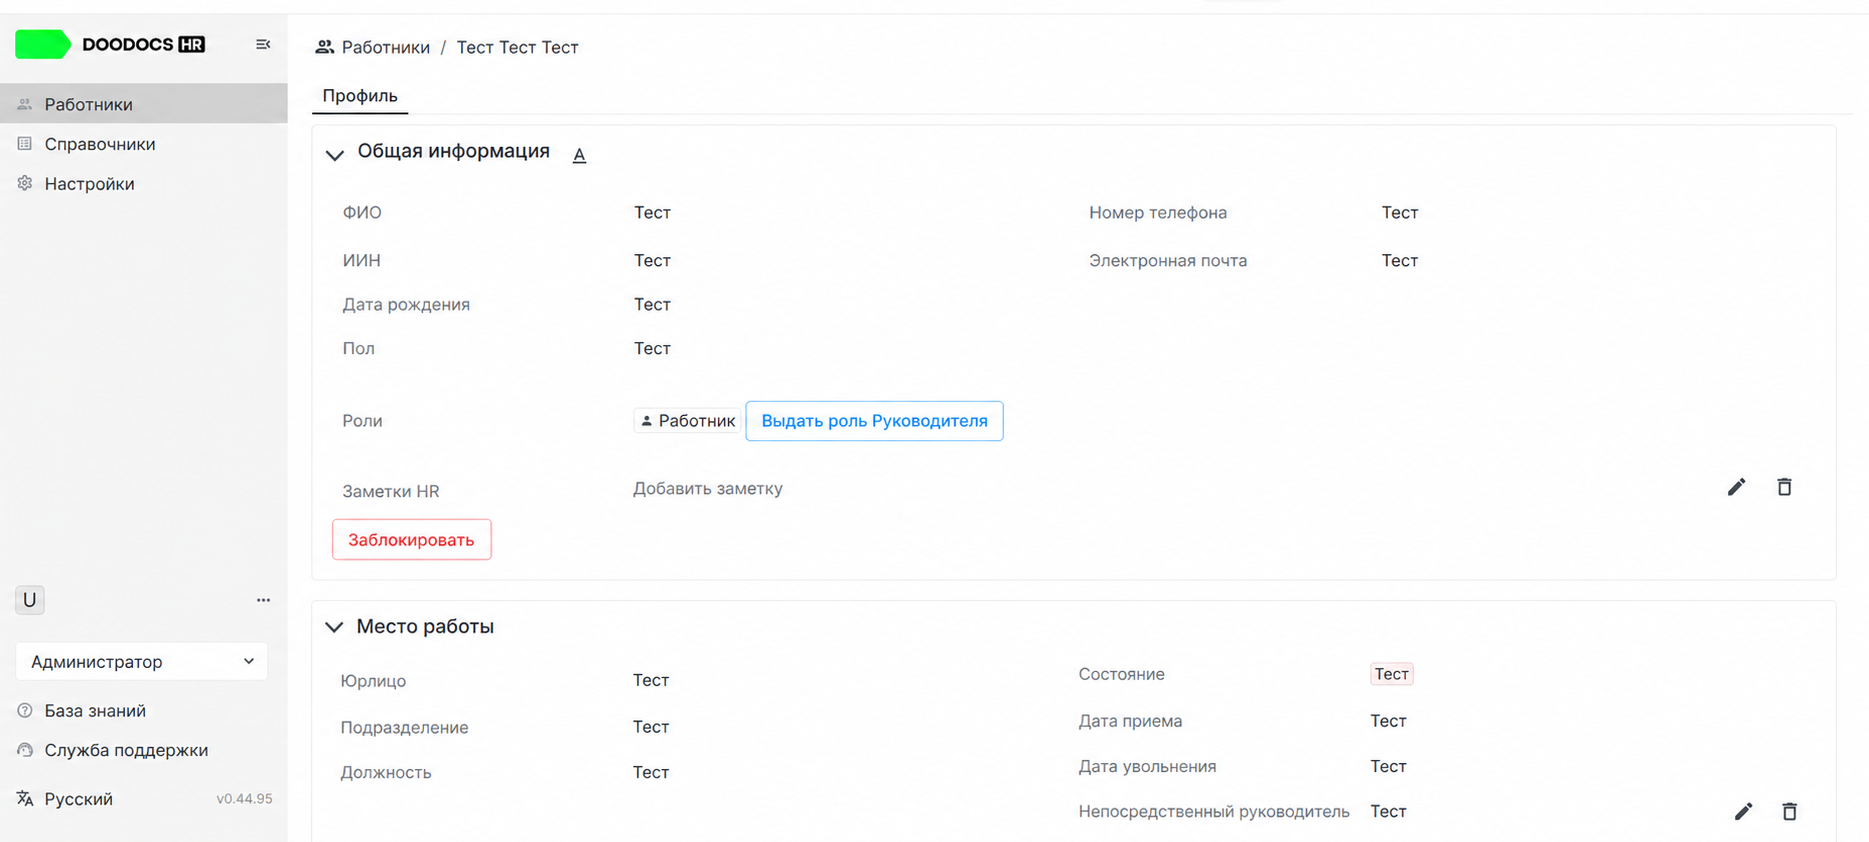Screen dimensions: 1869x842
Task: Select the Профиль tab
Action: coord(360,96)
